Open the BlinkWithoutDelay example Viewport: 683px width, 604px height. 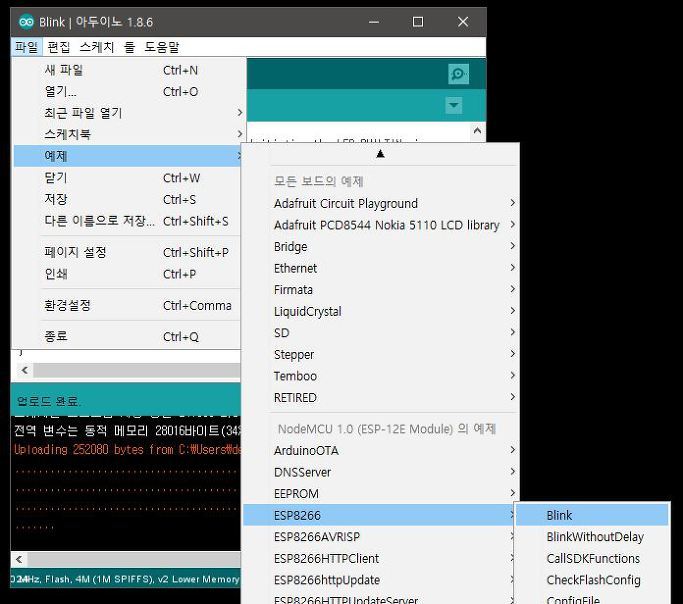592,537
